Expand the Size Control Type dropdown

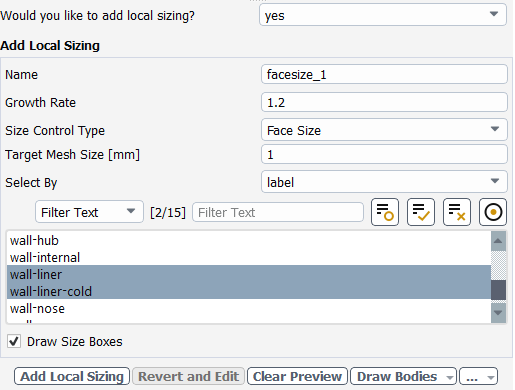pos(384,130)
